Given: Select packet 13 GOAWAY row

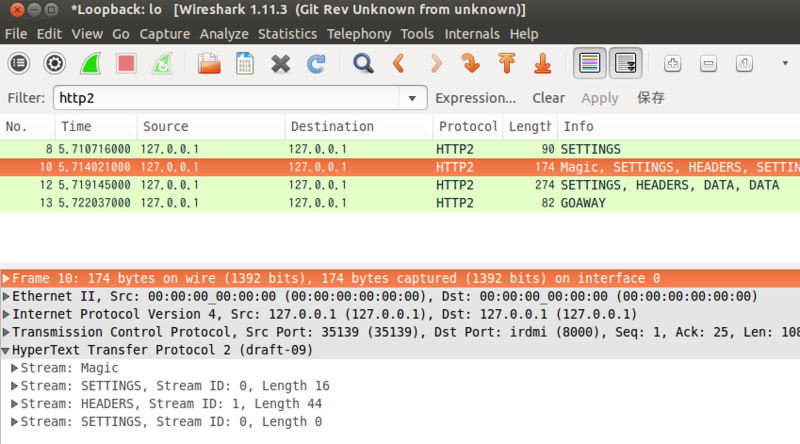Looking at the screenshot, I should point(400,203).
